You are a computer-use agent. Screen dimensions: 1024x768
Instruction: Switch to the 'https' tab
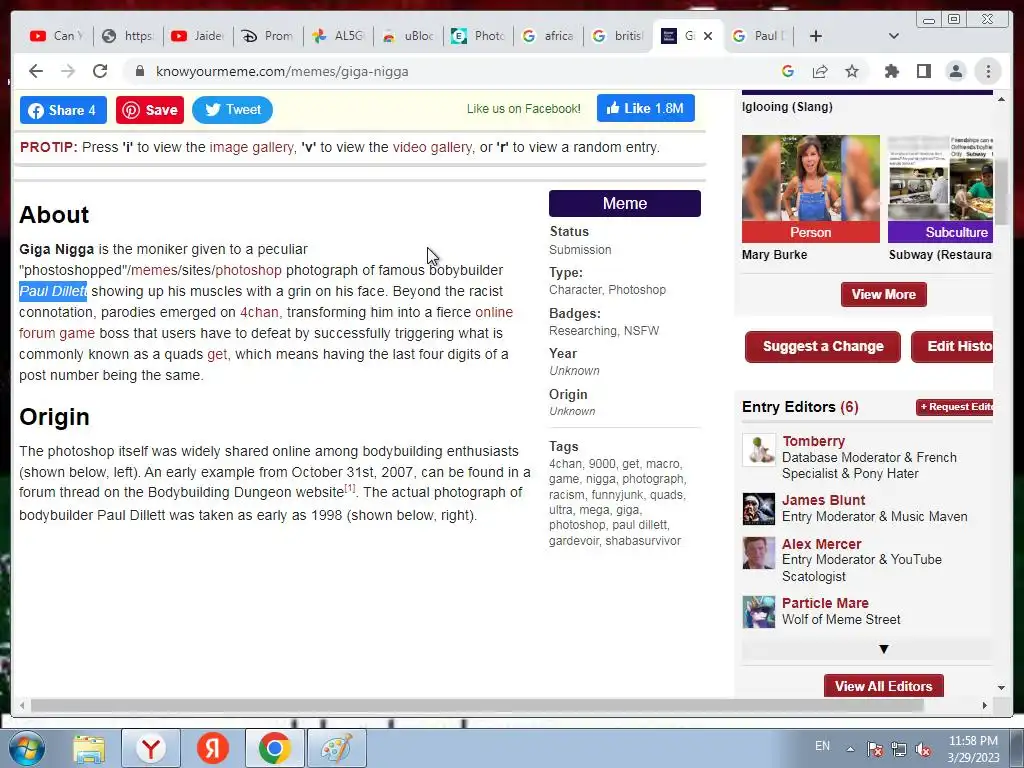pos(128,36)
